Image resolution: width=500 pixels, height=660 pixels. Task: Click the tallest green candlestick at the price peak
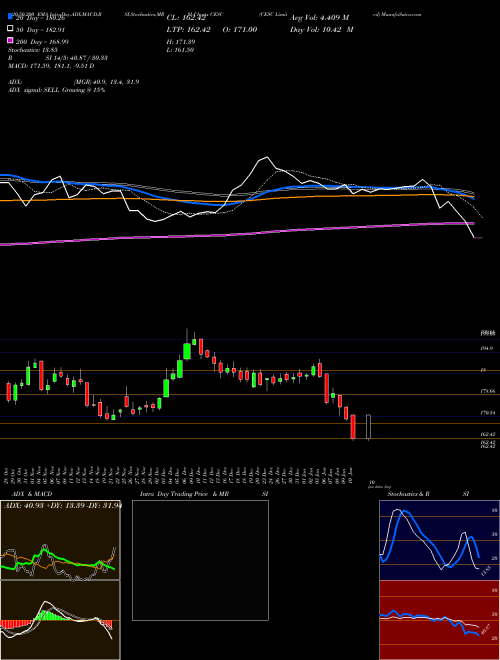[187, 351]
